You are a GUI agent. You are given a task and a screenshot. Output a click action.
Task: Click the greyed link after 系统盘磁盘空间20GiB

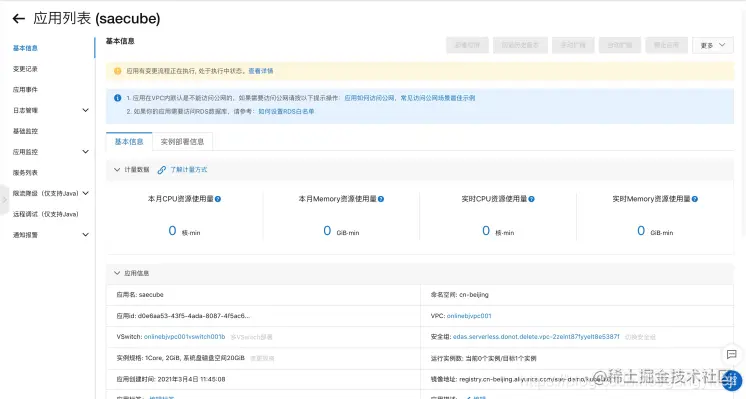262,358
